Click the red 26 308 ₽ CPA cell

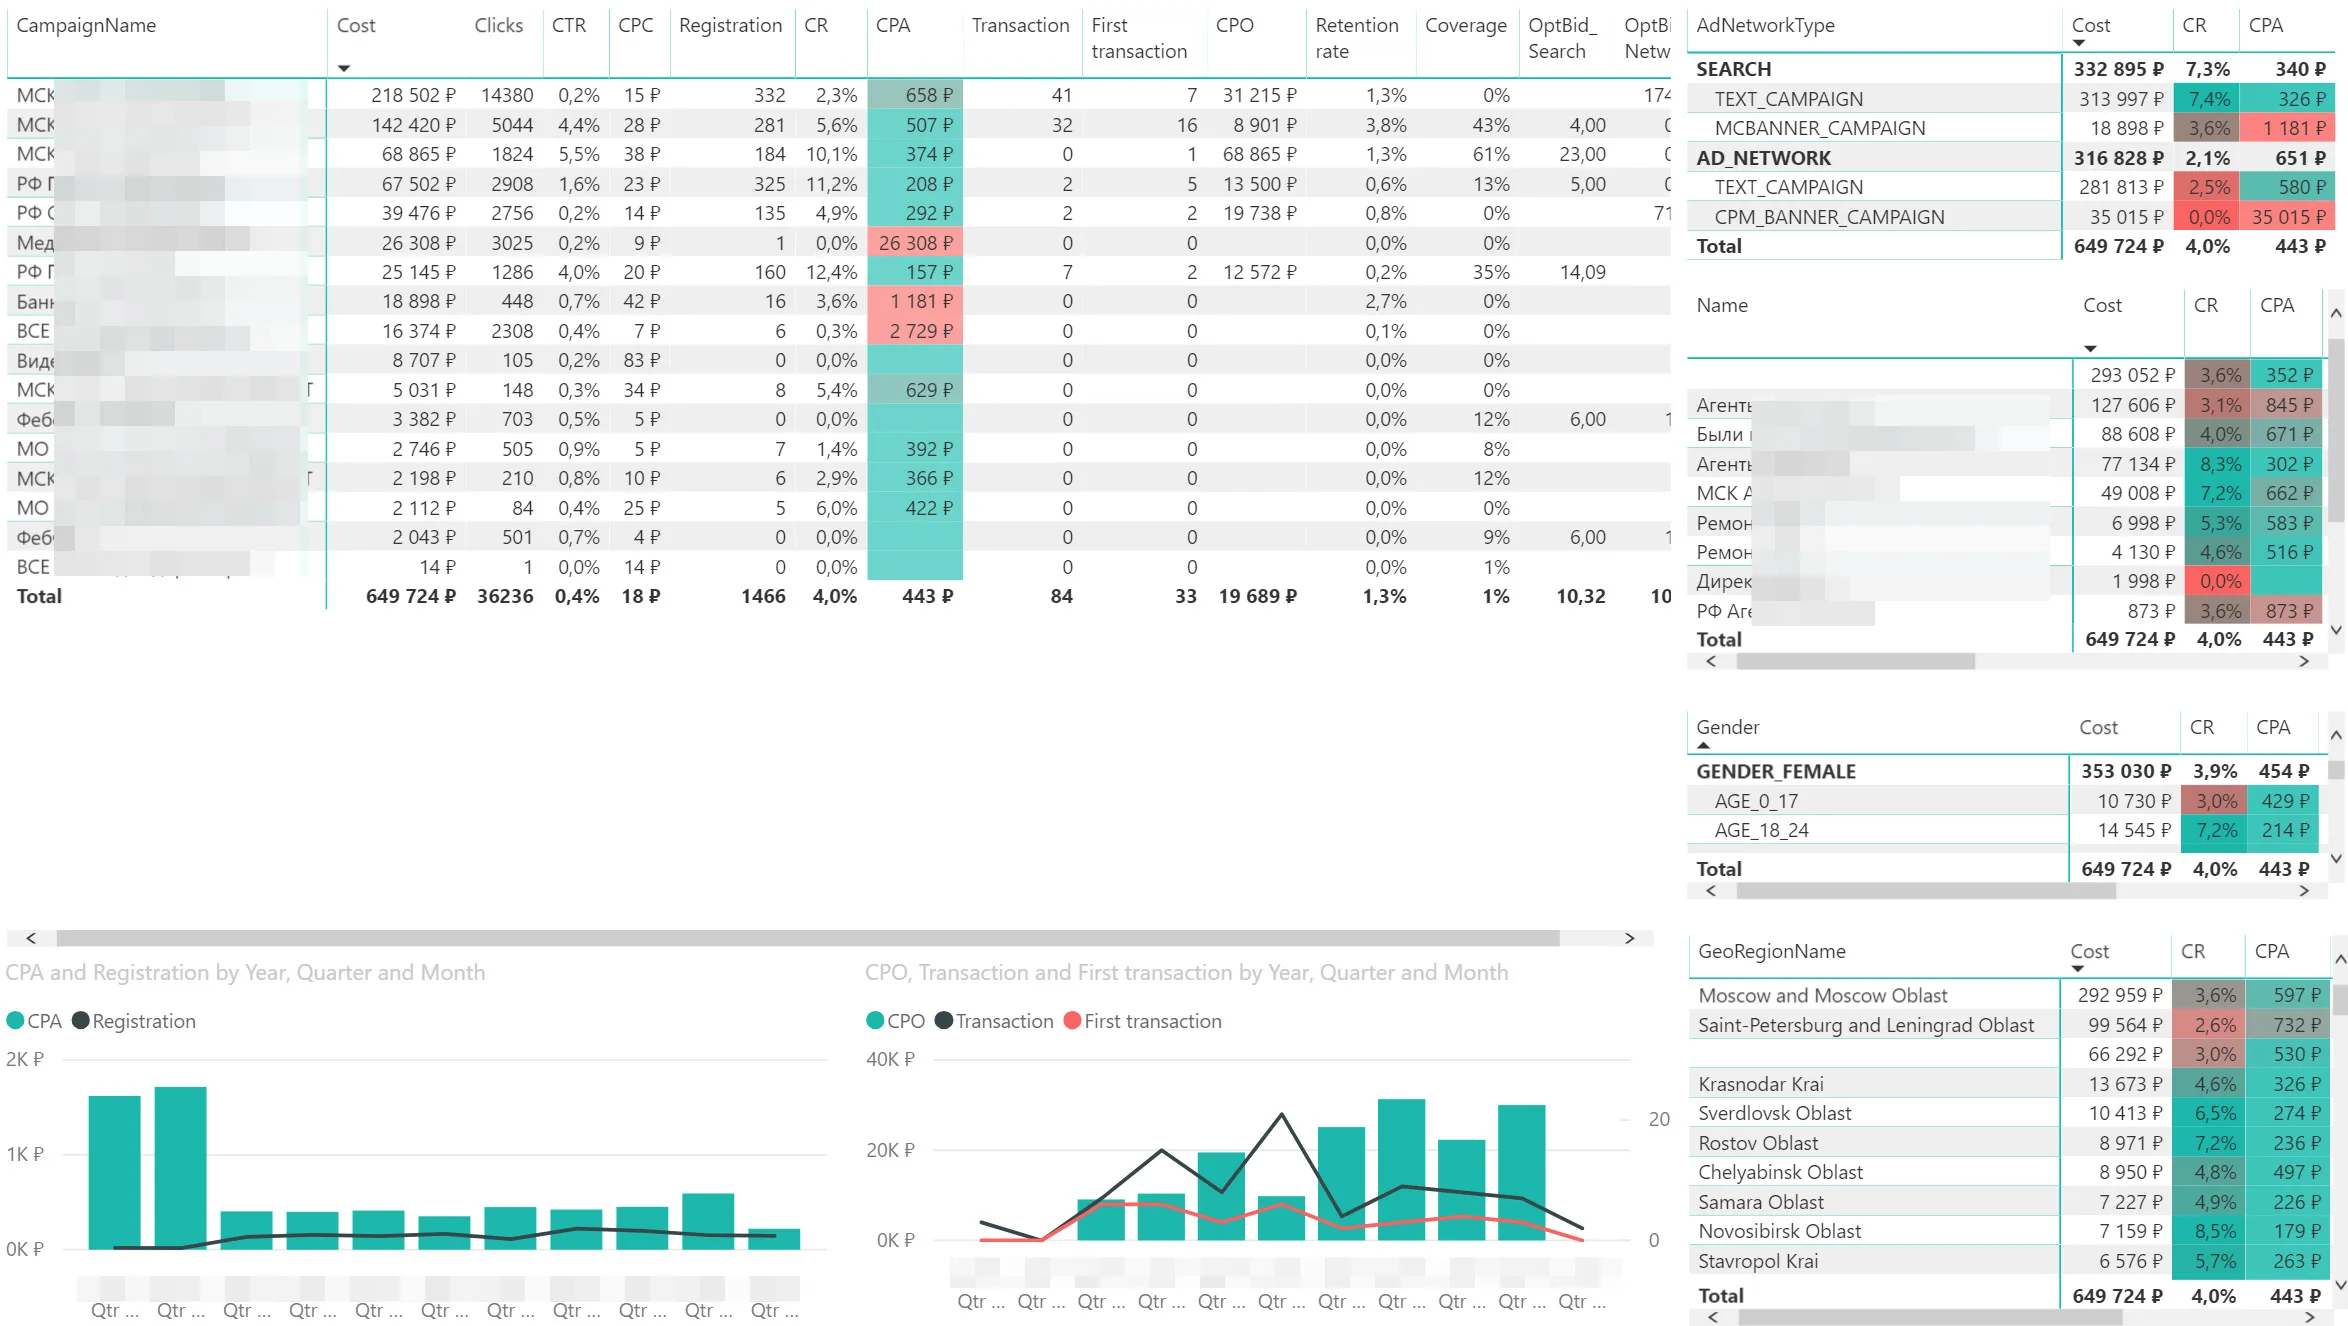pyautogui.click(x=915, y=242)
